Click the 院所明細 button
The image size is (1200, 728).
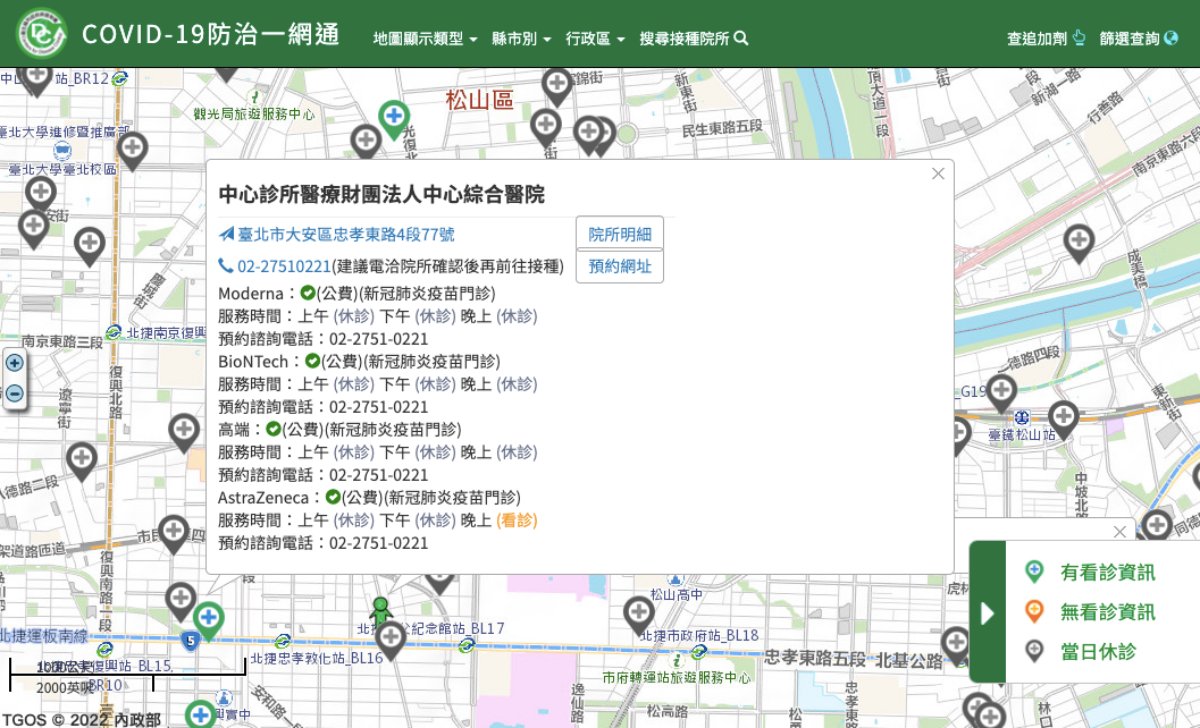[619, 234]
